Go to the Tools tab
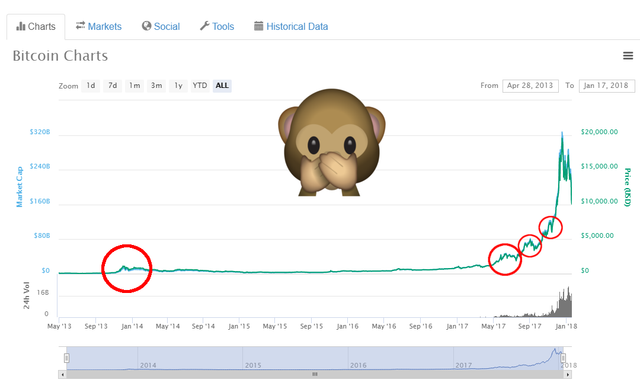 [217, 27]
